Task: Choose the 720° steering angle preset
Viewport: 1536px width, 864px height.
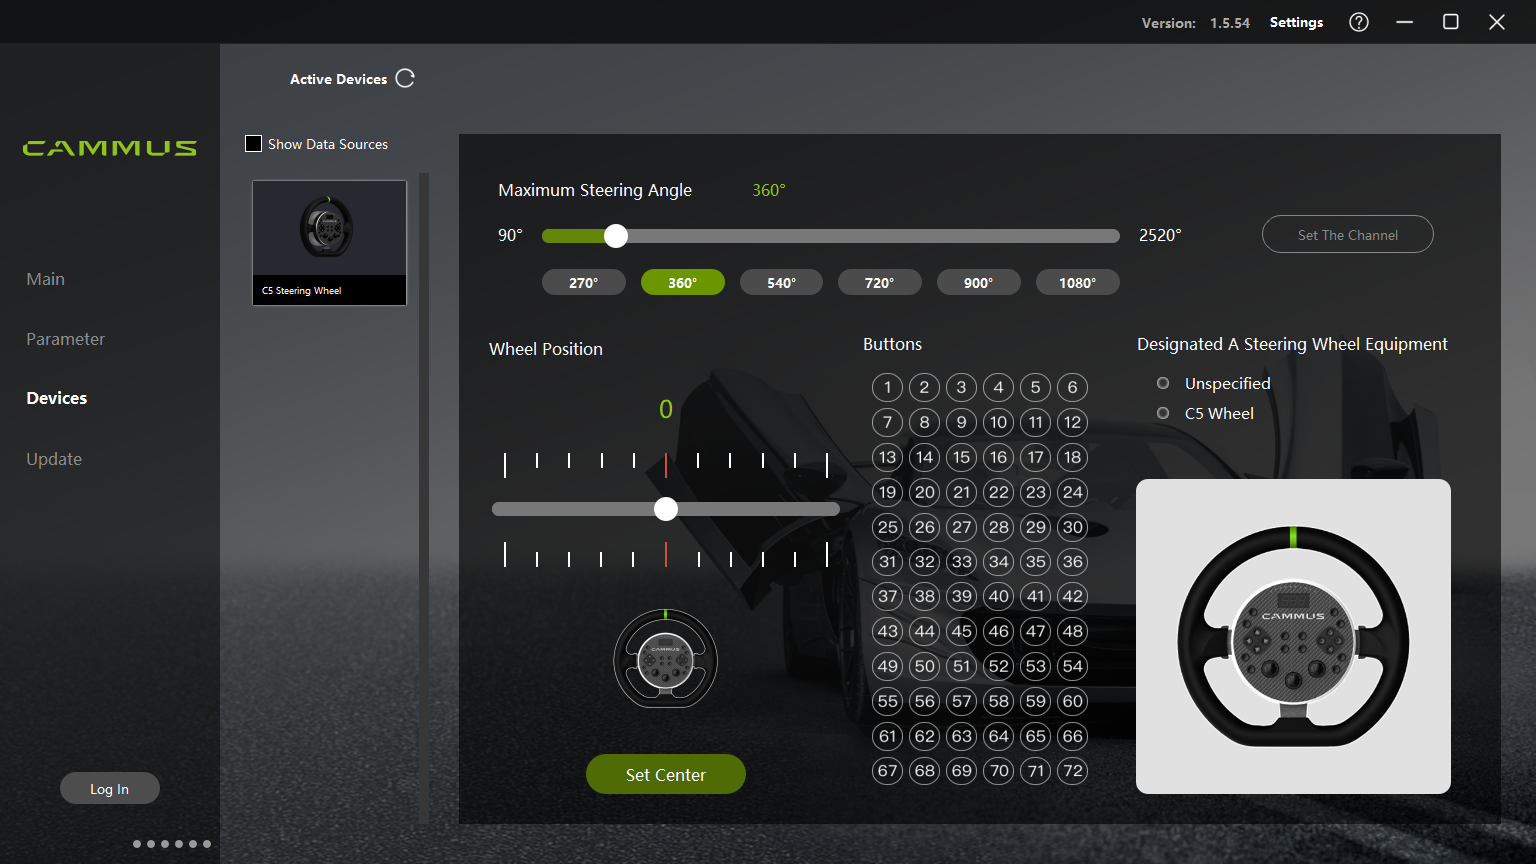Action: click(x=879, y=282)
